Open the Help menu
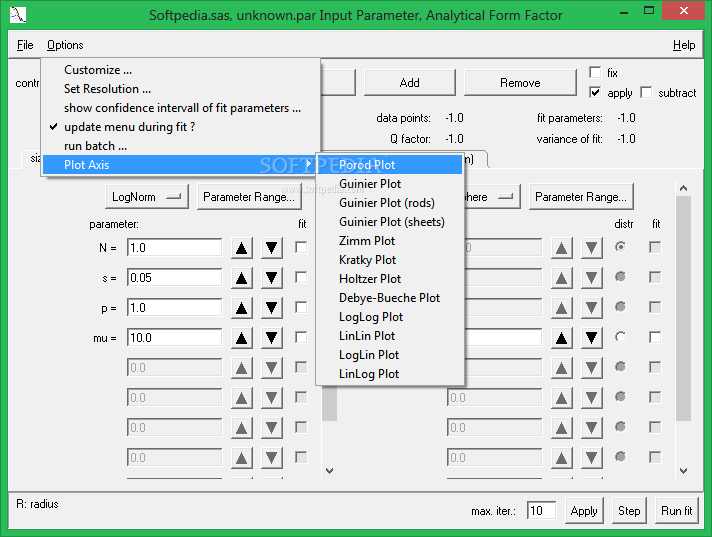The width and height of the screenshot is (712, 537). click(x=683, y=45)
